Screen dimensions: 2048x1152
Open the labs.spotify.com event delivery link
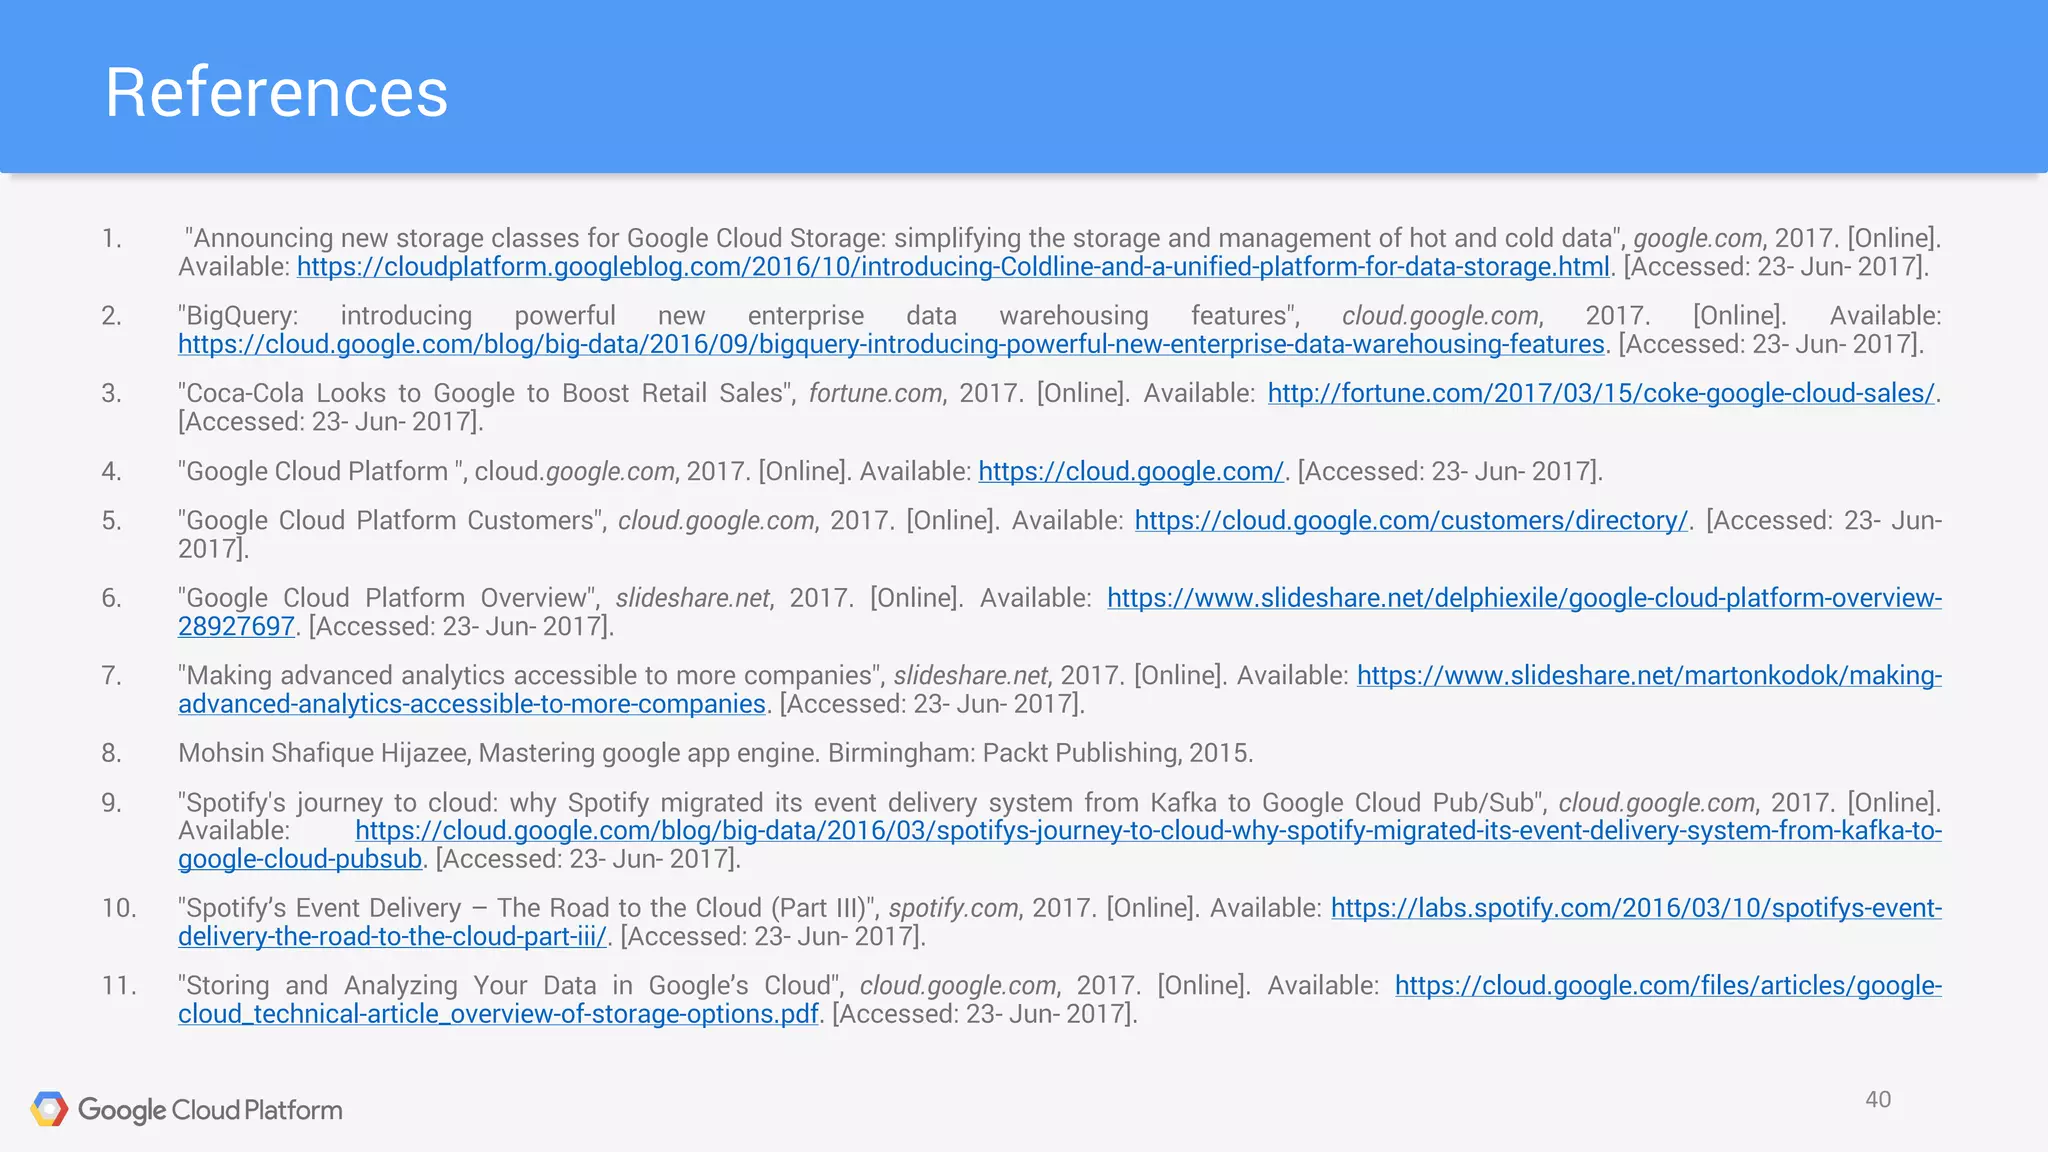pyautogui.click(x=1636, y=908)
